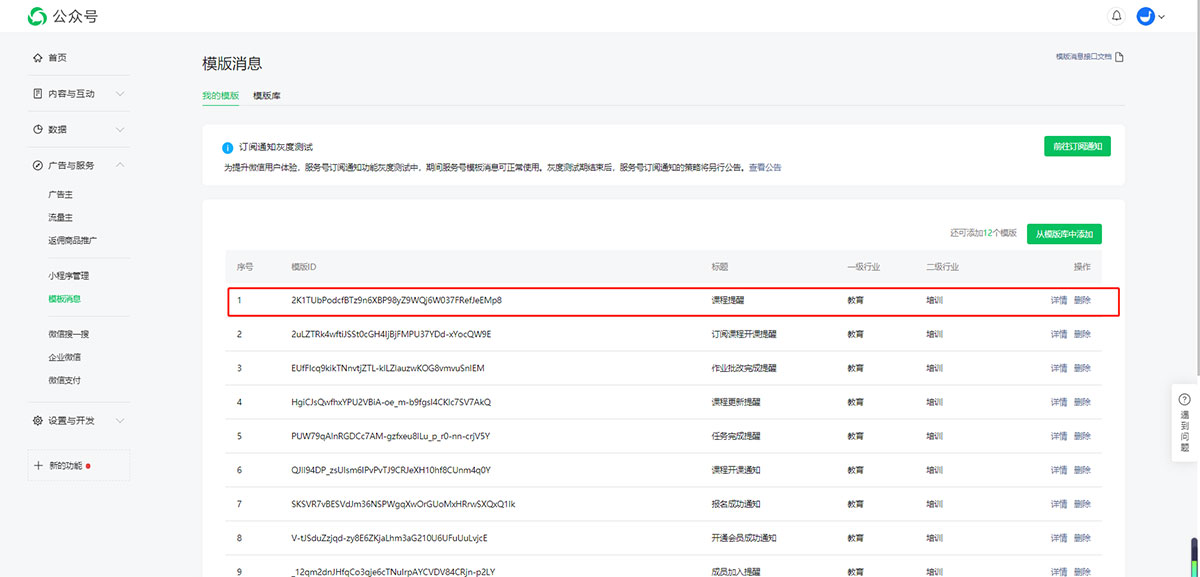Viewport: 1200px width, 577px height.
Task: Expand the 数据 menu chevron
Action: pos(120,129)
